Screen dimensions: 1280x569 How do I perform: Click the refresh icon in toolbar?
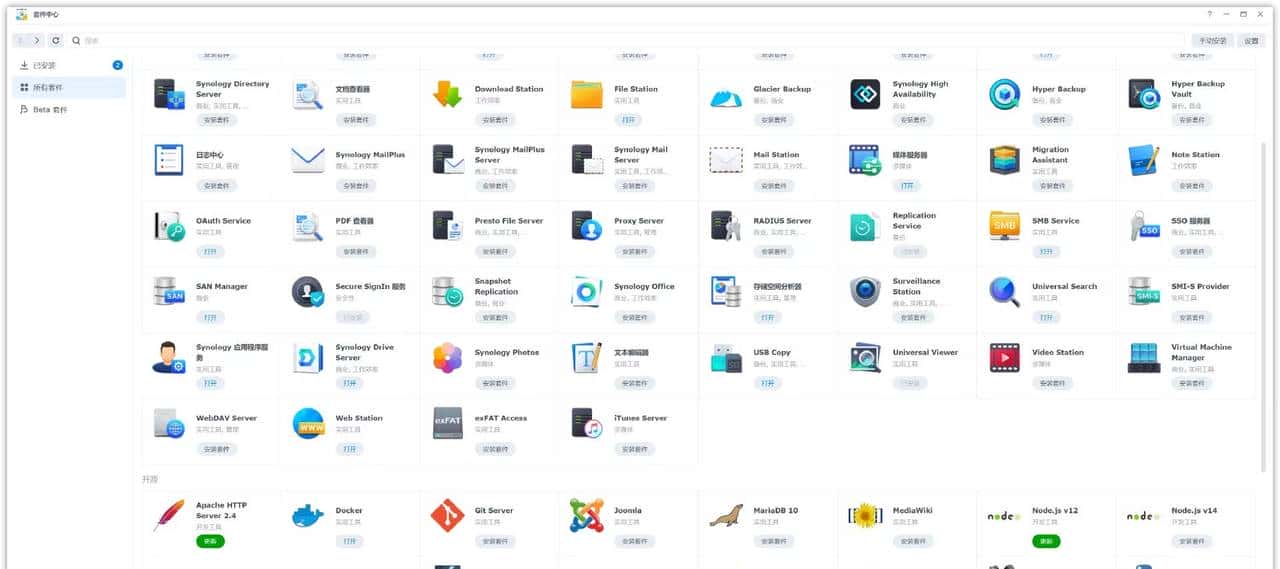click(56, 40)
